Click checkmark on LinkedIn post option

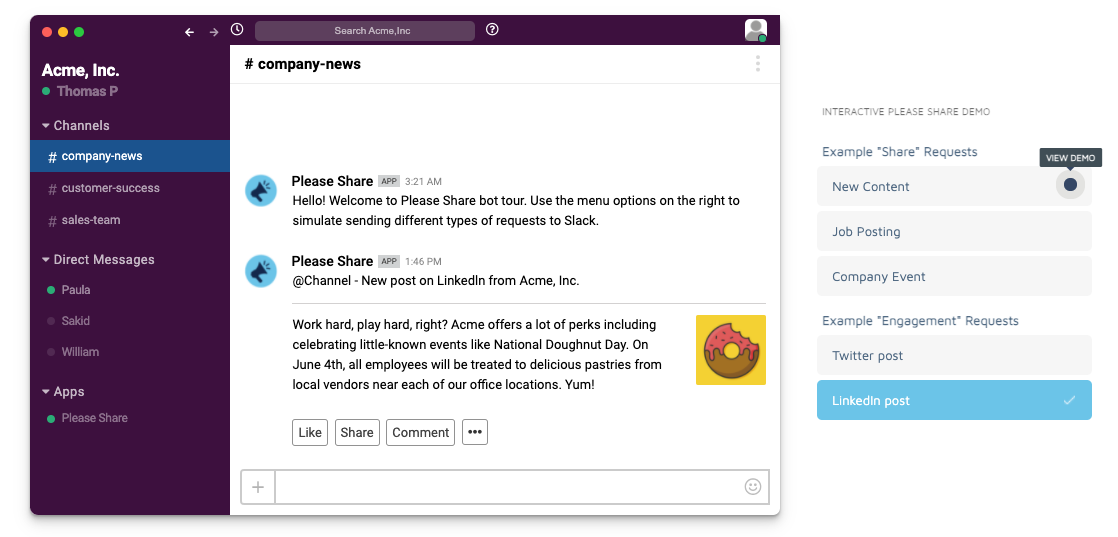1069,400
